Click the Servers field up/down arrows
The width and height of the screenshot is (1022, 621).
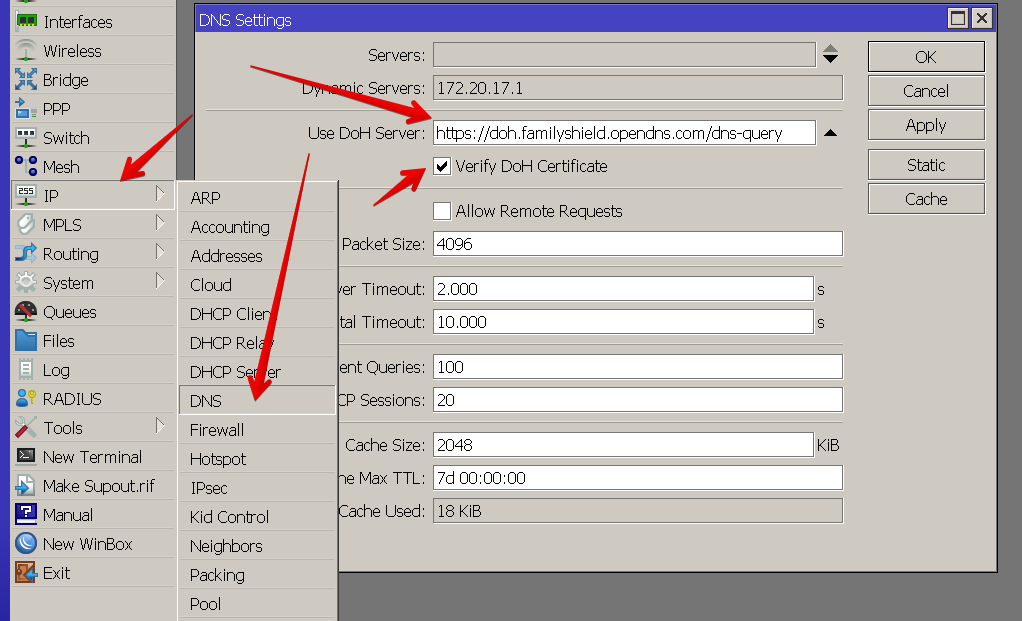coord(830,54)
